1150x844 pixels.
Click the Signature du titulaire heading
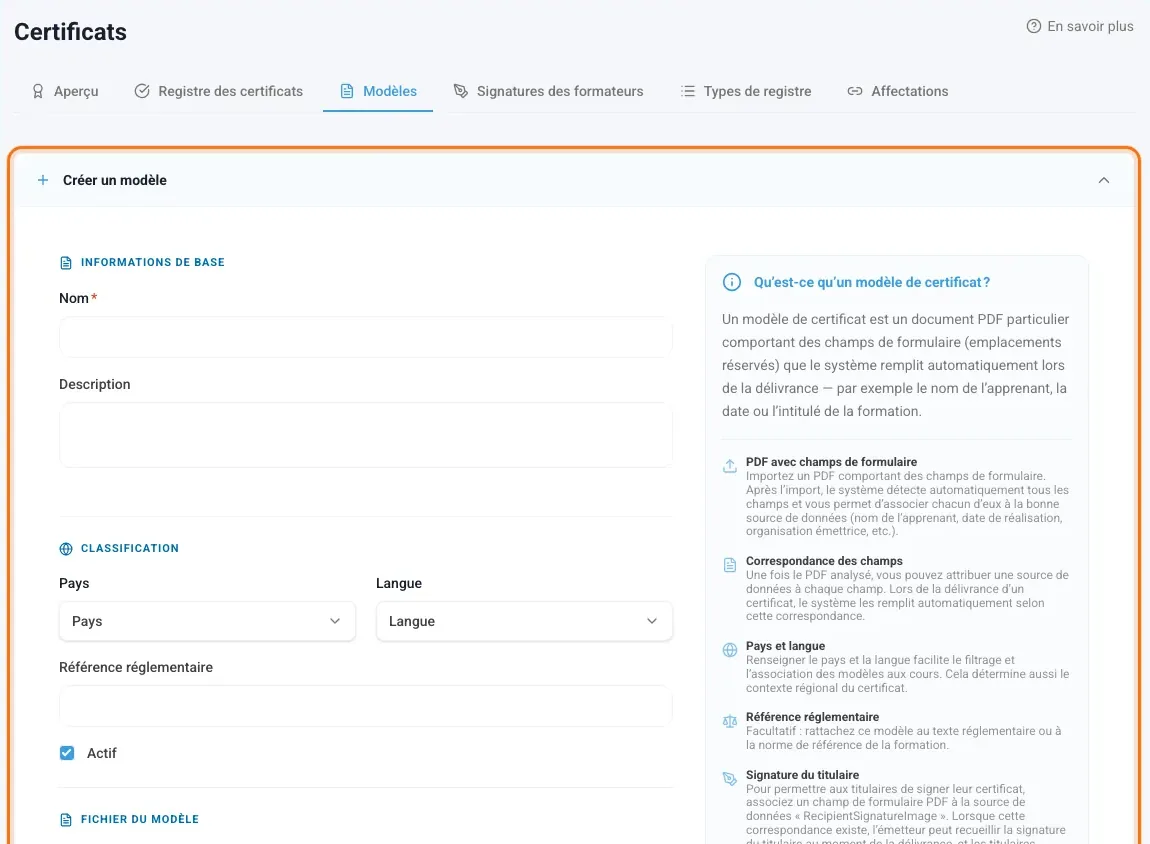(x=802, y=775)
